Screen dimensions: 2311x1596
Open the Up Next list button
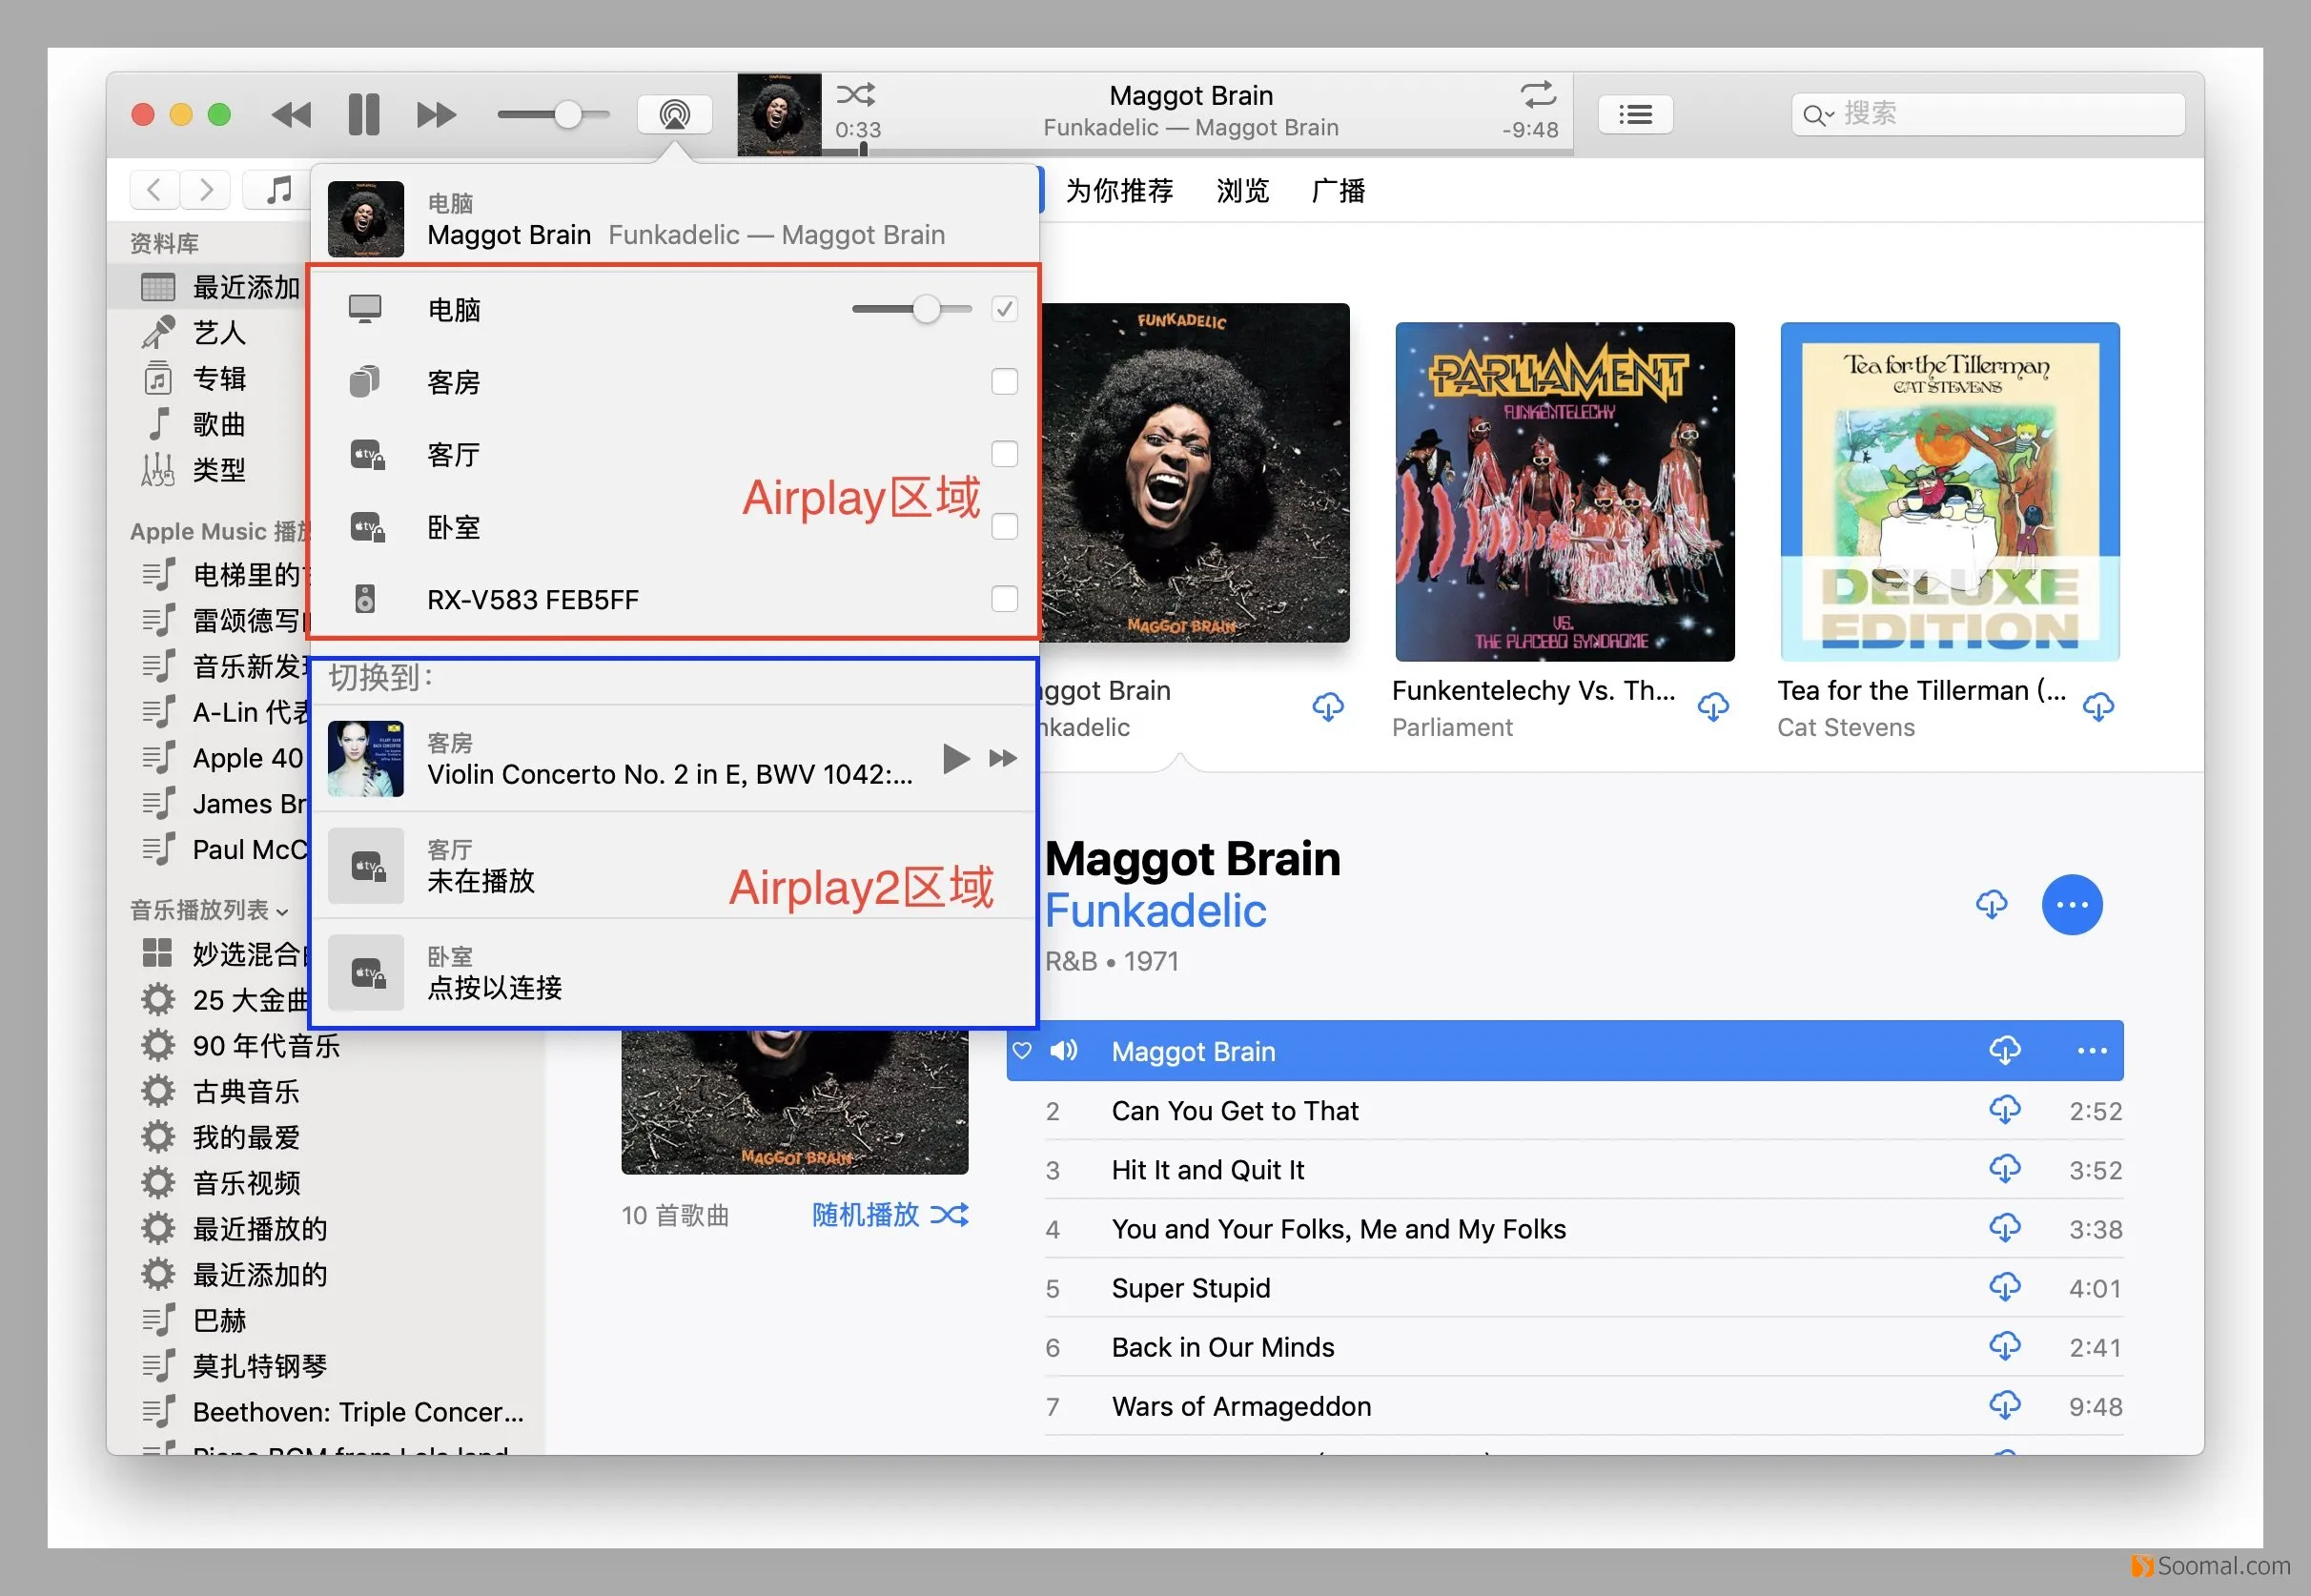pyautogui.click(x=1635, y=114)
